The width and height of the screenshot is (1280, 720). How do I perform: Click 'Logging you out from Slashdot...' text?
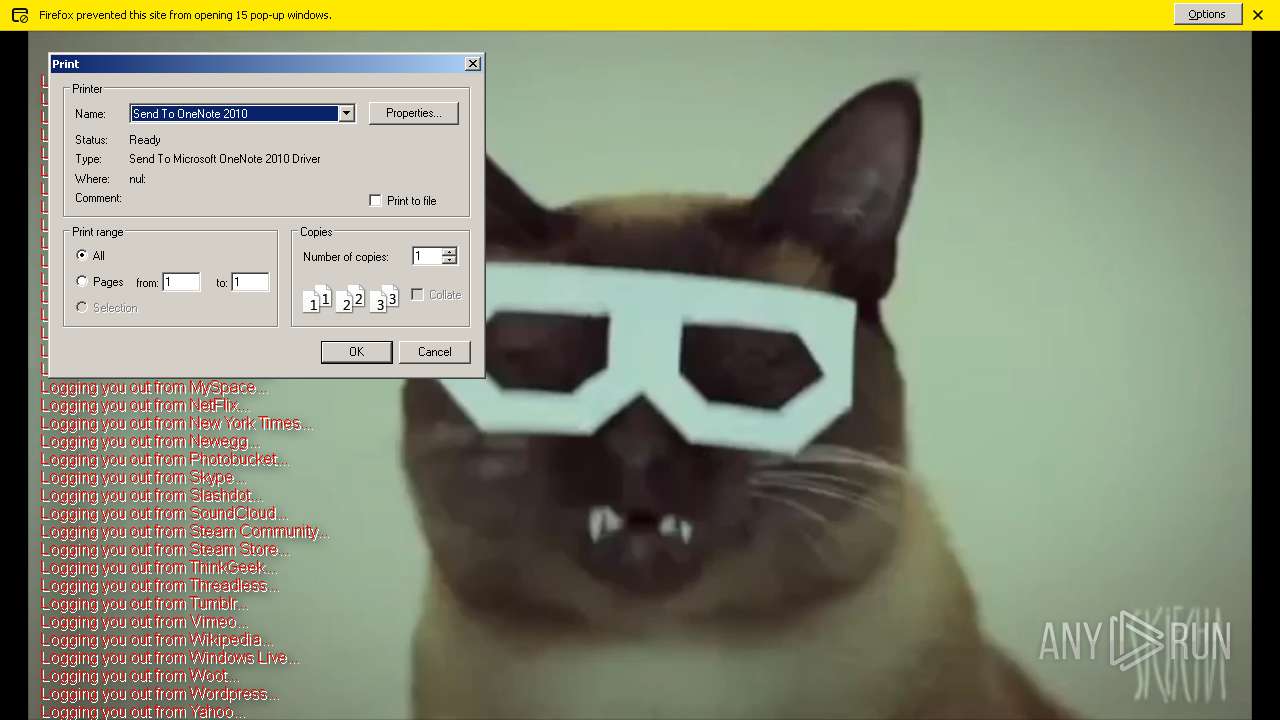pos(152,496)
